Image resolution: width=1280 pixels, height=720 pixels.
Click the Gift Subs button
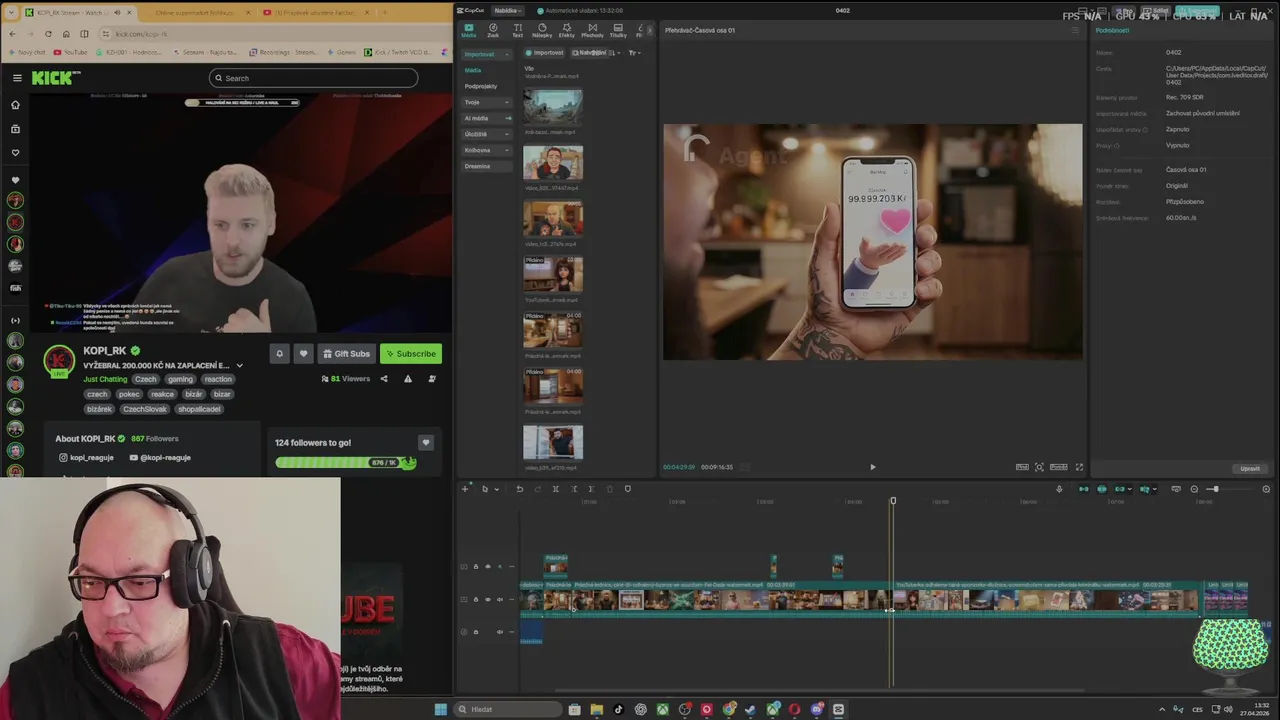tap(346, 353)
